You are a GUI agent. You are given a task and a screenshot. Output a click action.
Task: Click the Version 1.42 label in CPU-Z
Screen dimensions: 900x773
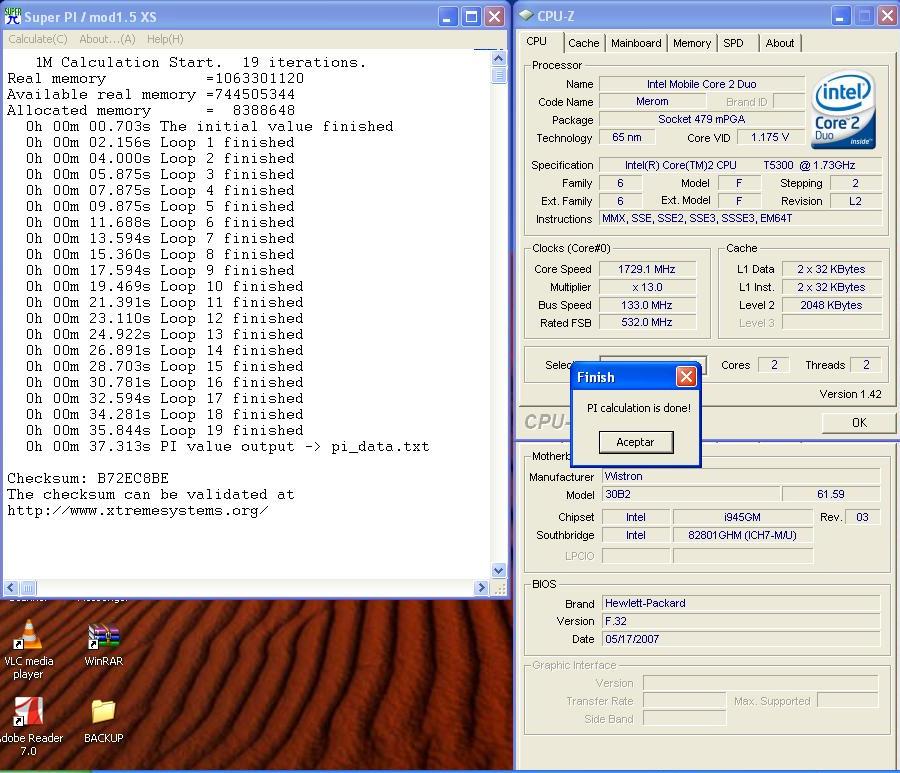tap(850, 394)
